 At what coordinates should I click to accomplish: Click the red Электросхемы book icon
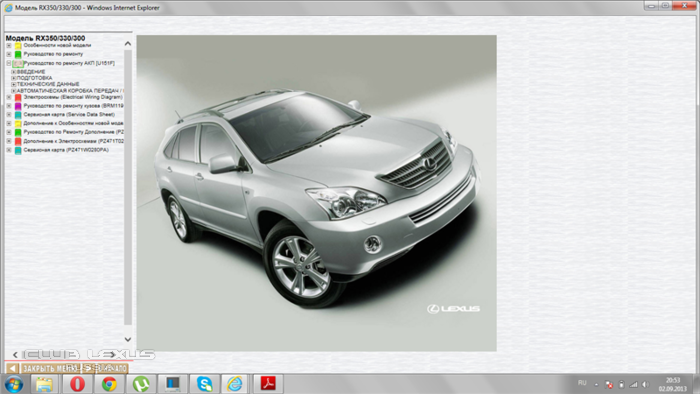18,97
